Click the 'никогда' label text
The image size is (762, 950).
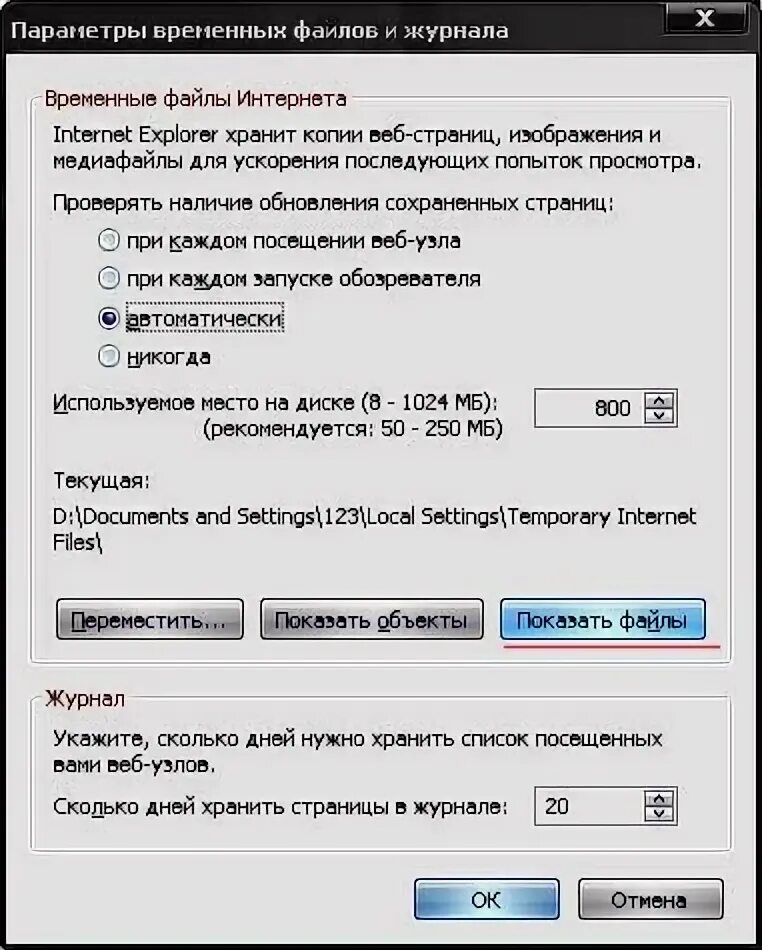(x=169, y=357)
